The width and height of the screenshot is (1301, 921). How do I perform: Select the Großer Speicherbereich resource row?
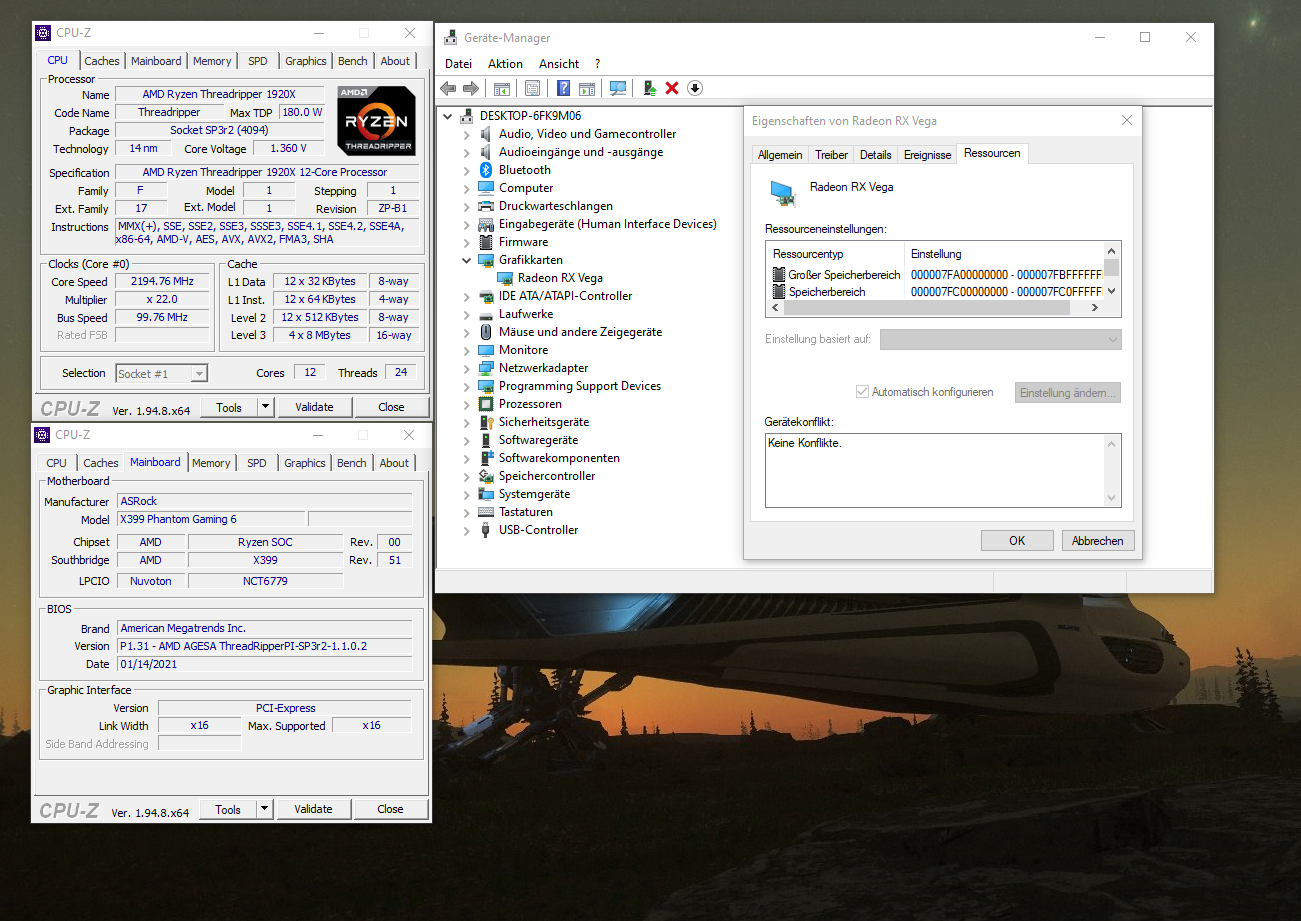pos(937,274)
